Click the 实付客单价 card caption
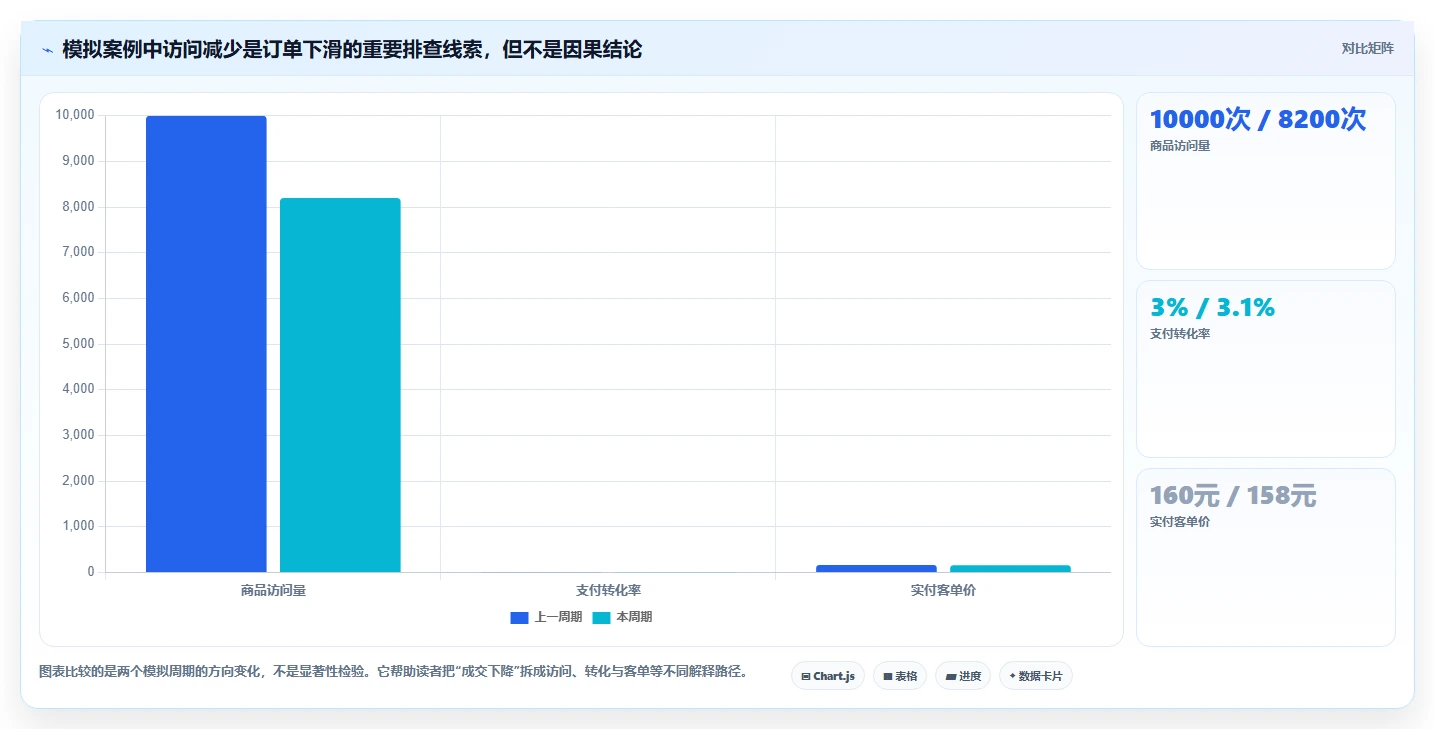This screenshot has height=729, width=1435. click(x=1180, y=522)
